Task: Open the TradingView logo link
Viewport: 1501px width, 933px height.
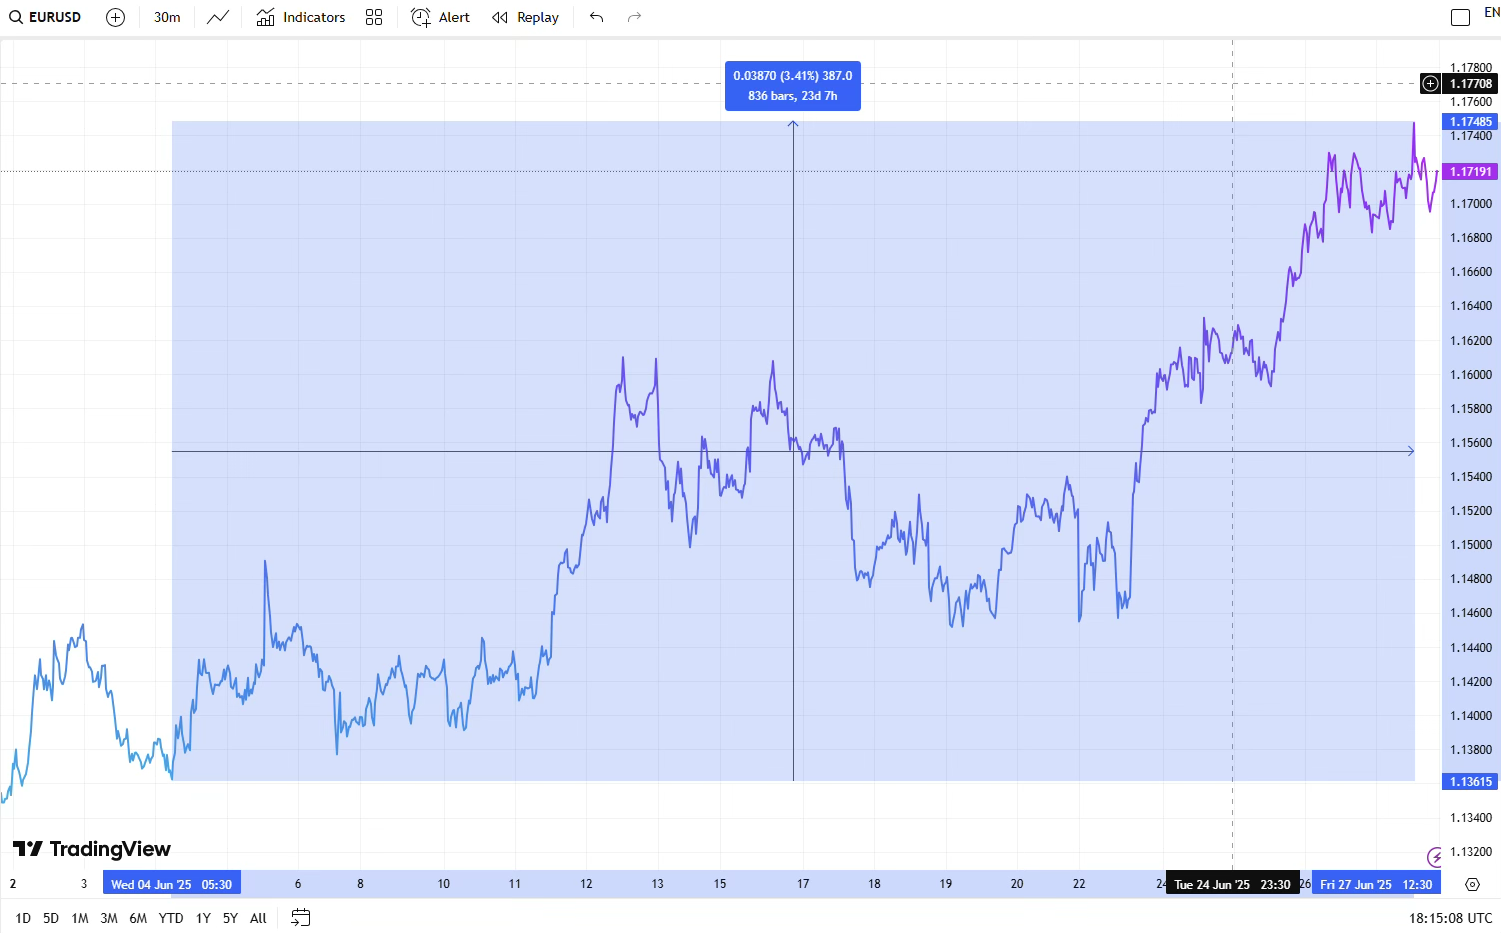Action: 92,849
